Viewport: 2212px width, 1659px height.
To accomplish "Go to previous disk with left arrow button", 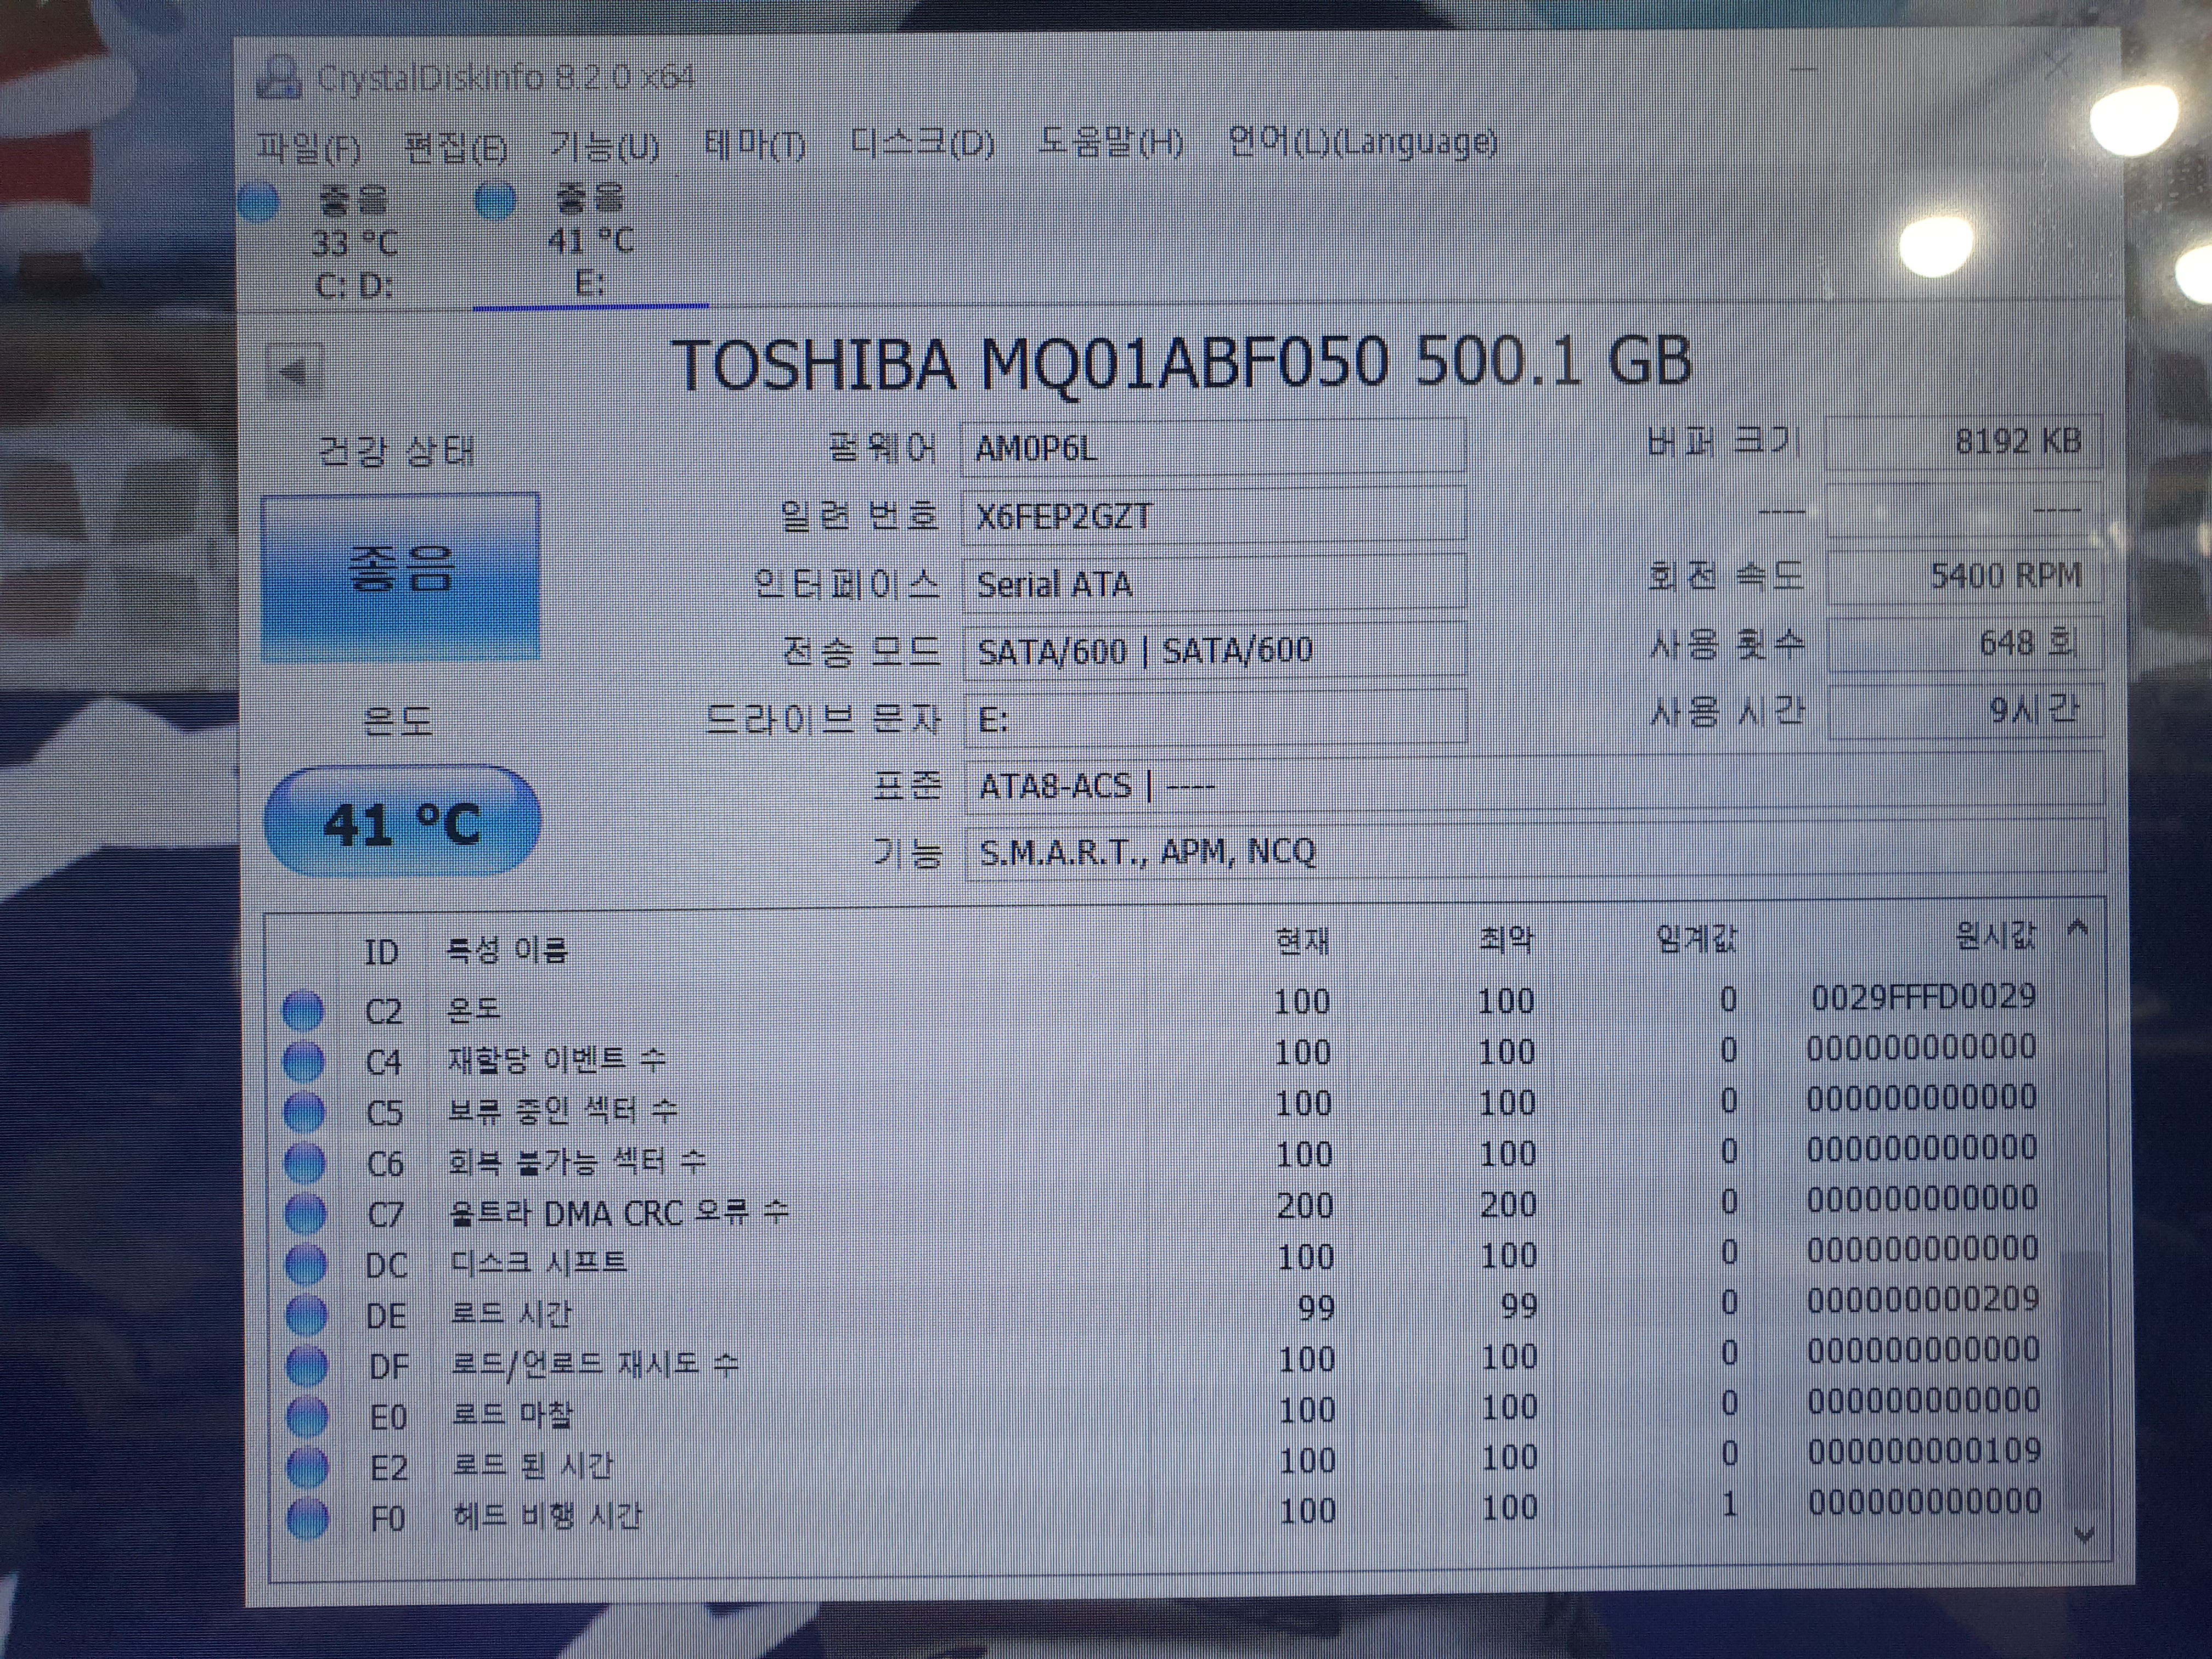I will click(296, 372).
